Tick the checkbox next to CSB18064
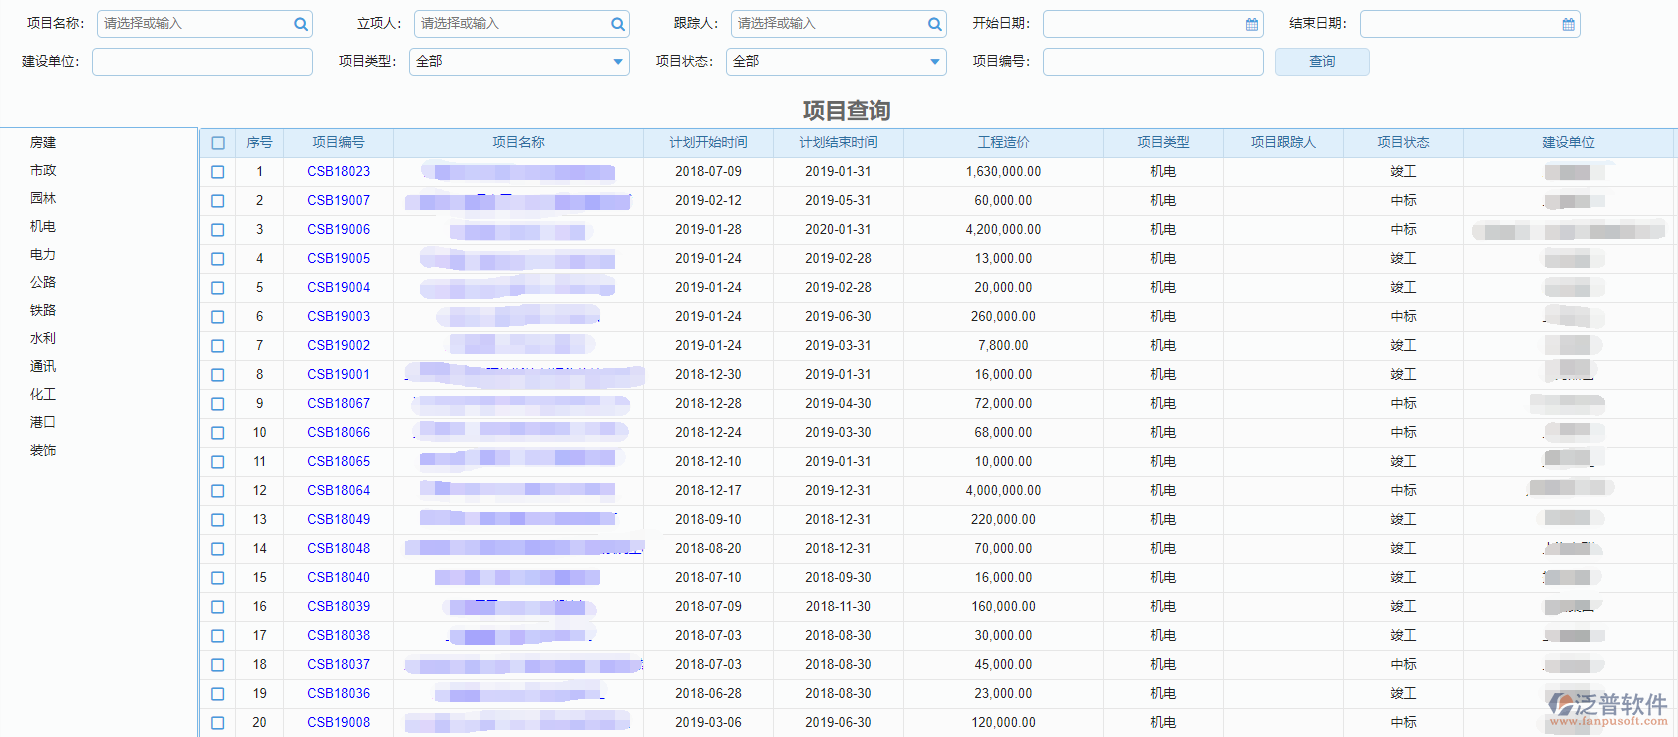Viewport: 1678px width, 737px height. click(x=218, y=491)
